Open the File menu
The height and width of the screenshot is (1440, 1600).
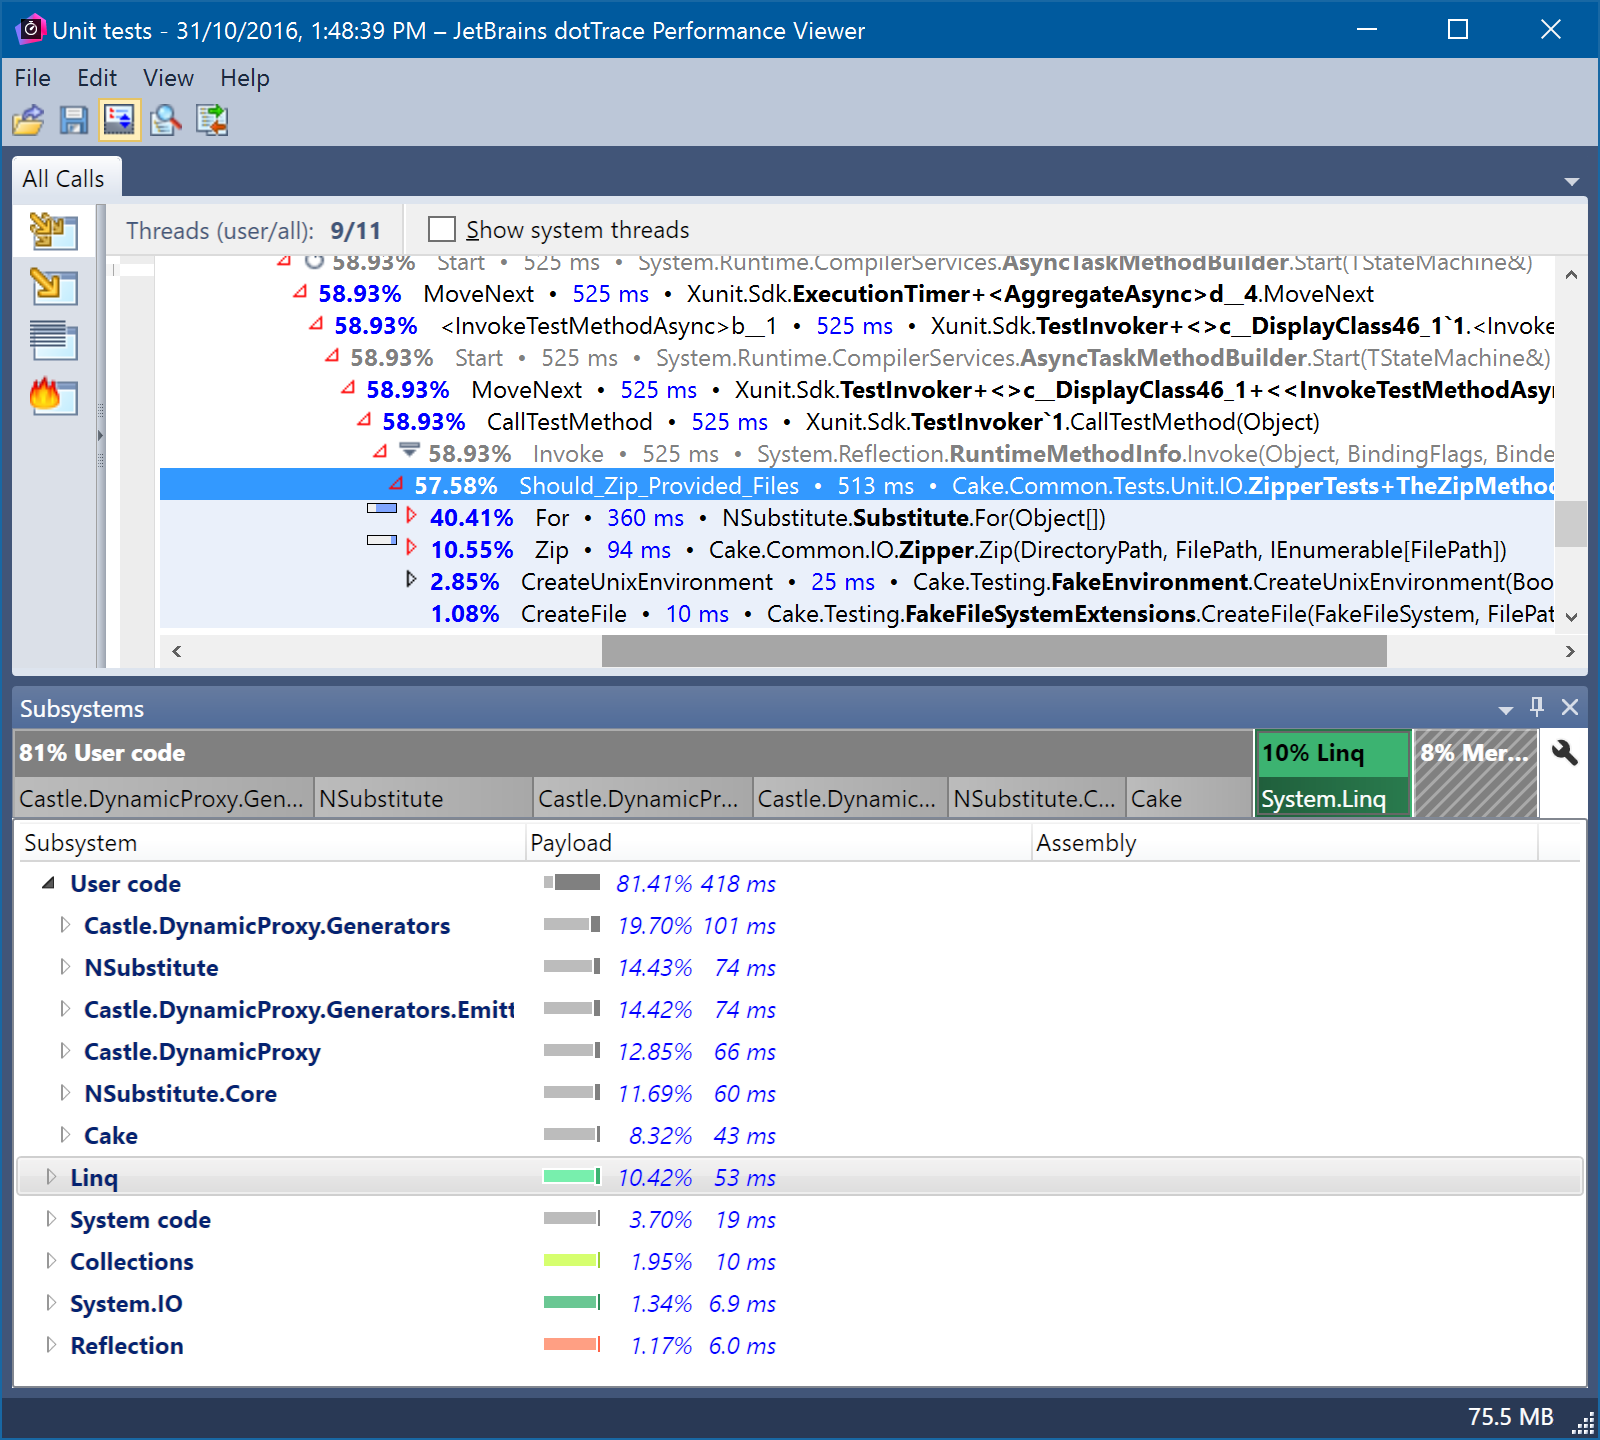32,78
